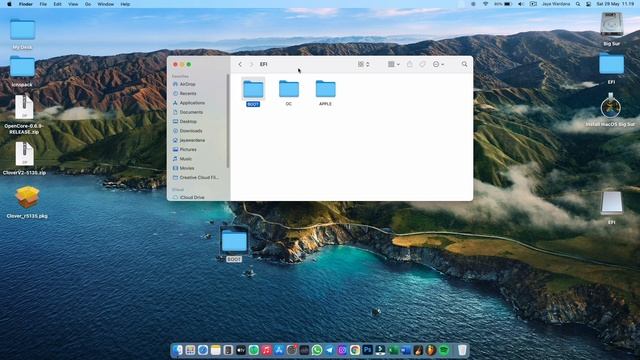Open Wi-Fi status in menu bar
Viewport: 640px width, 360px height.
[485, 4]
